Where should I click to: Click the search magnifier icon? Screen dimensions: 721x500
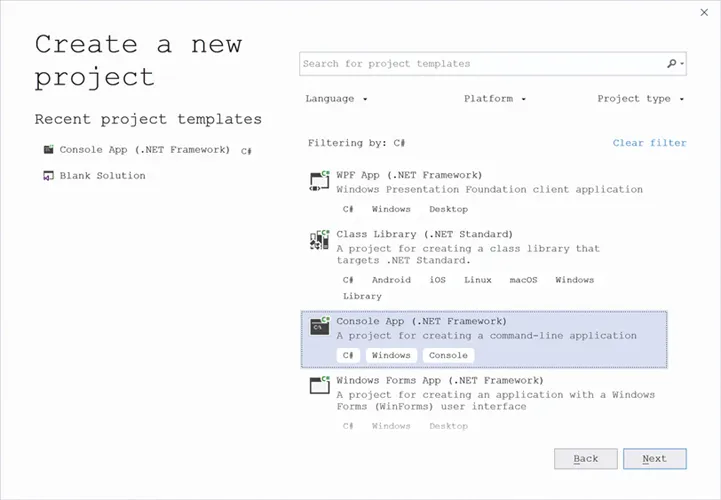pos(672,63)
